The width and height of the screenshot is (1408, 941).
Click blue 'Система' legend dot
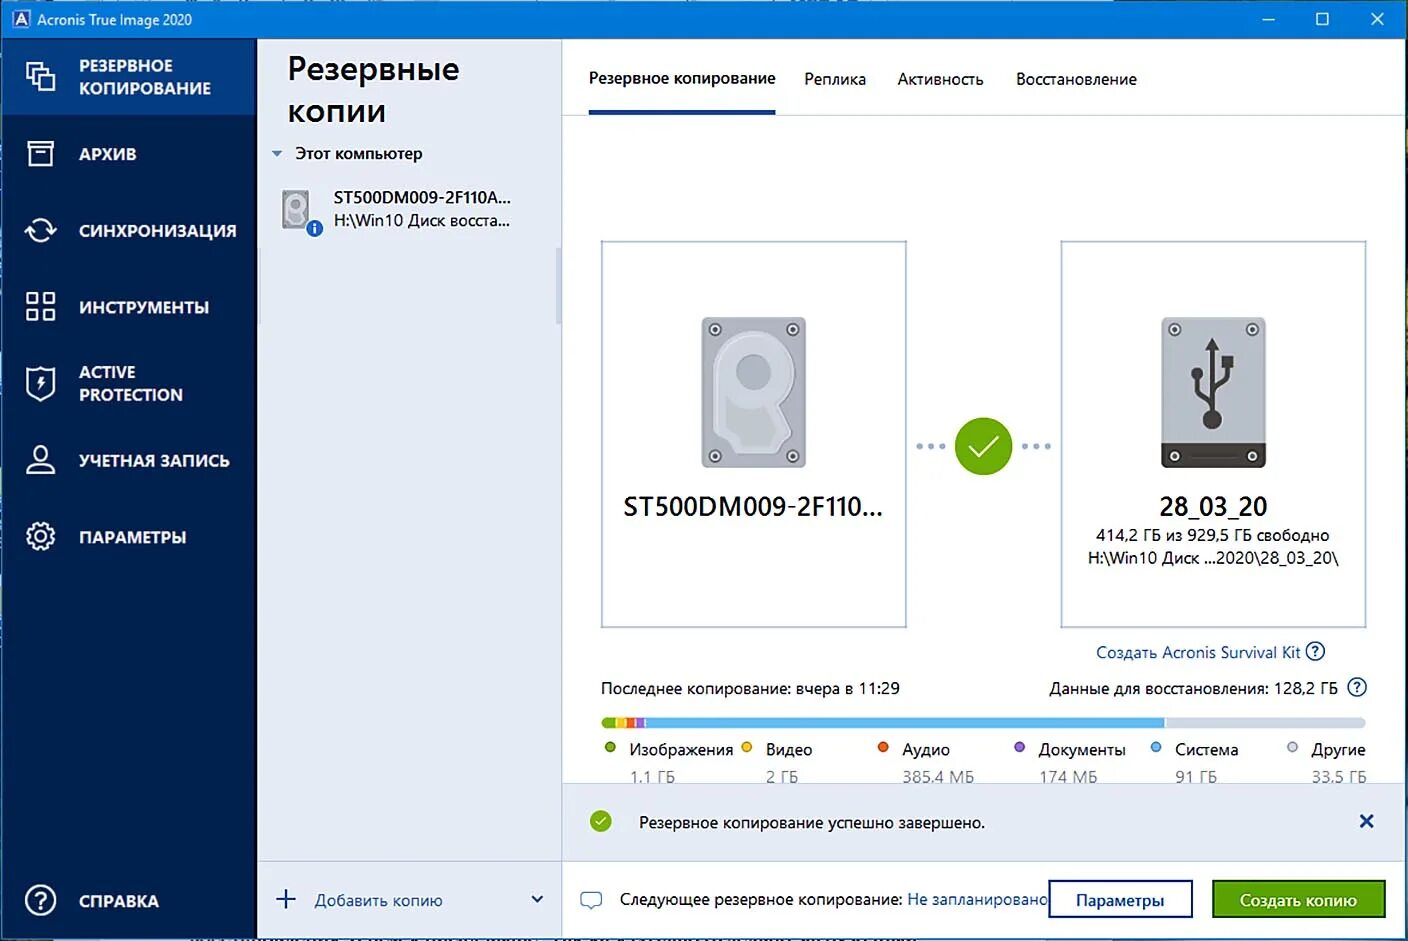point(1156,747)
